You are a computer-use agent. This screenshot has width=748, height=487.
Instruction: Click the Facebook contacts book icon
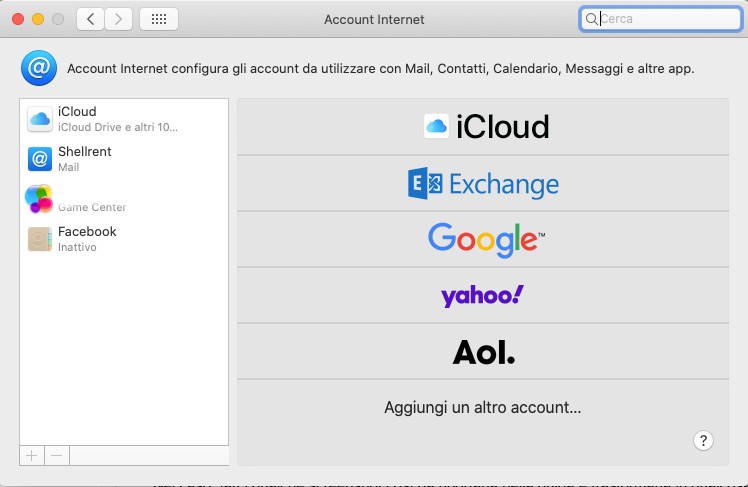40,239
